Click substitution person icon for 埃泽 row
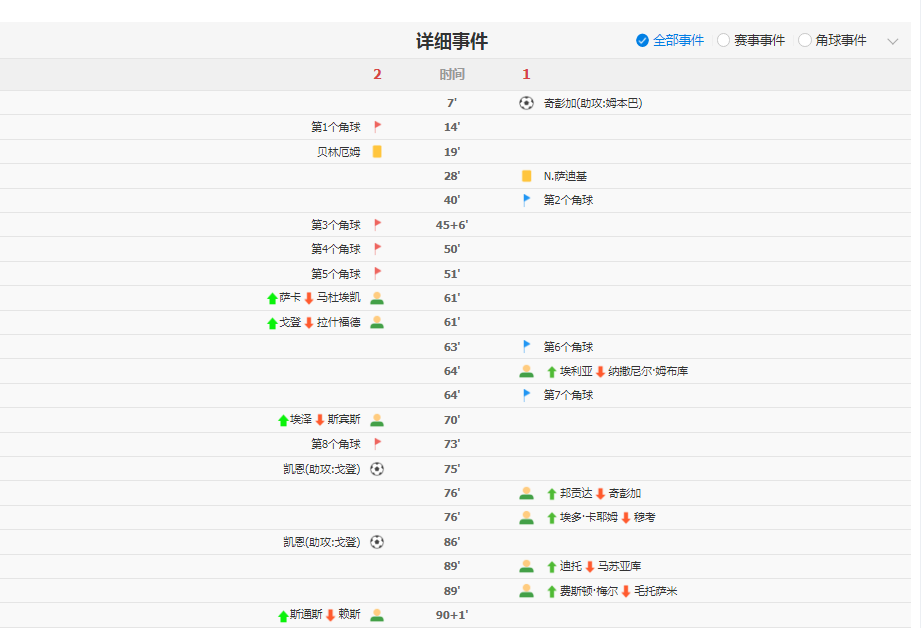This screenshot has width=921, height=628. [x=377, y=420]
